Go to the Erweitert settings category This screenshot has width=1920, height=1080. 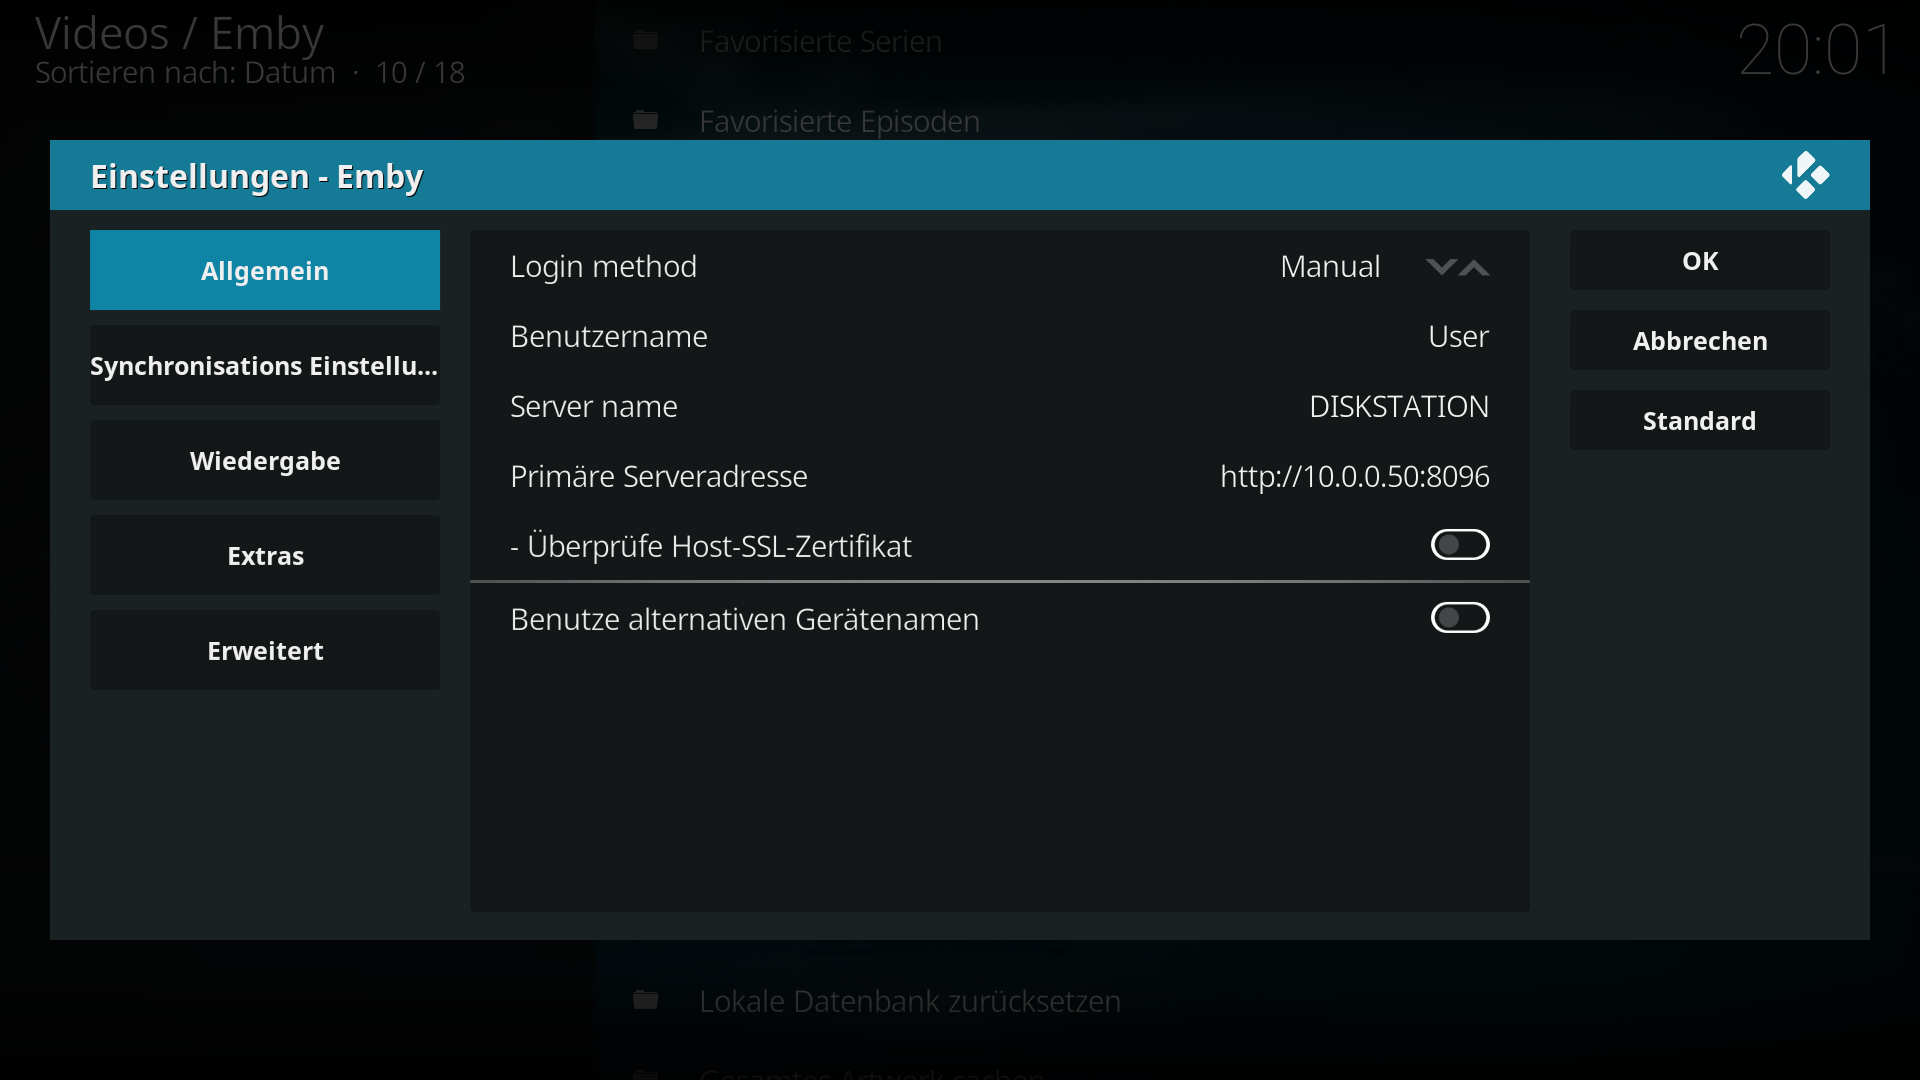coord(265,650)
